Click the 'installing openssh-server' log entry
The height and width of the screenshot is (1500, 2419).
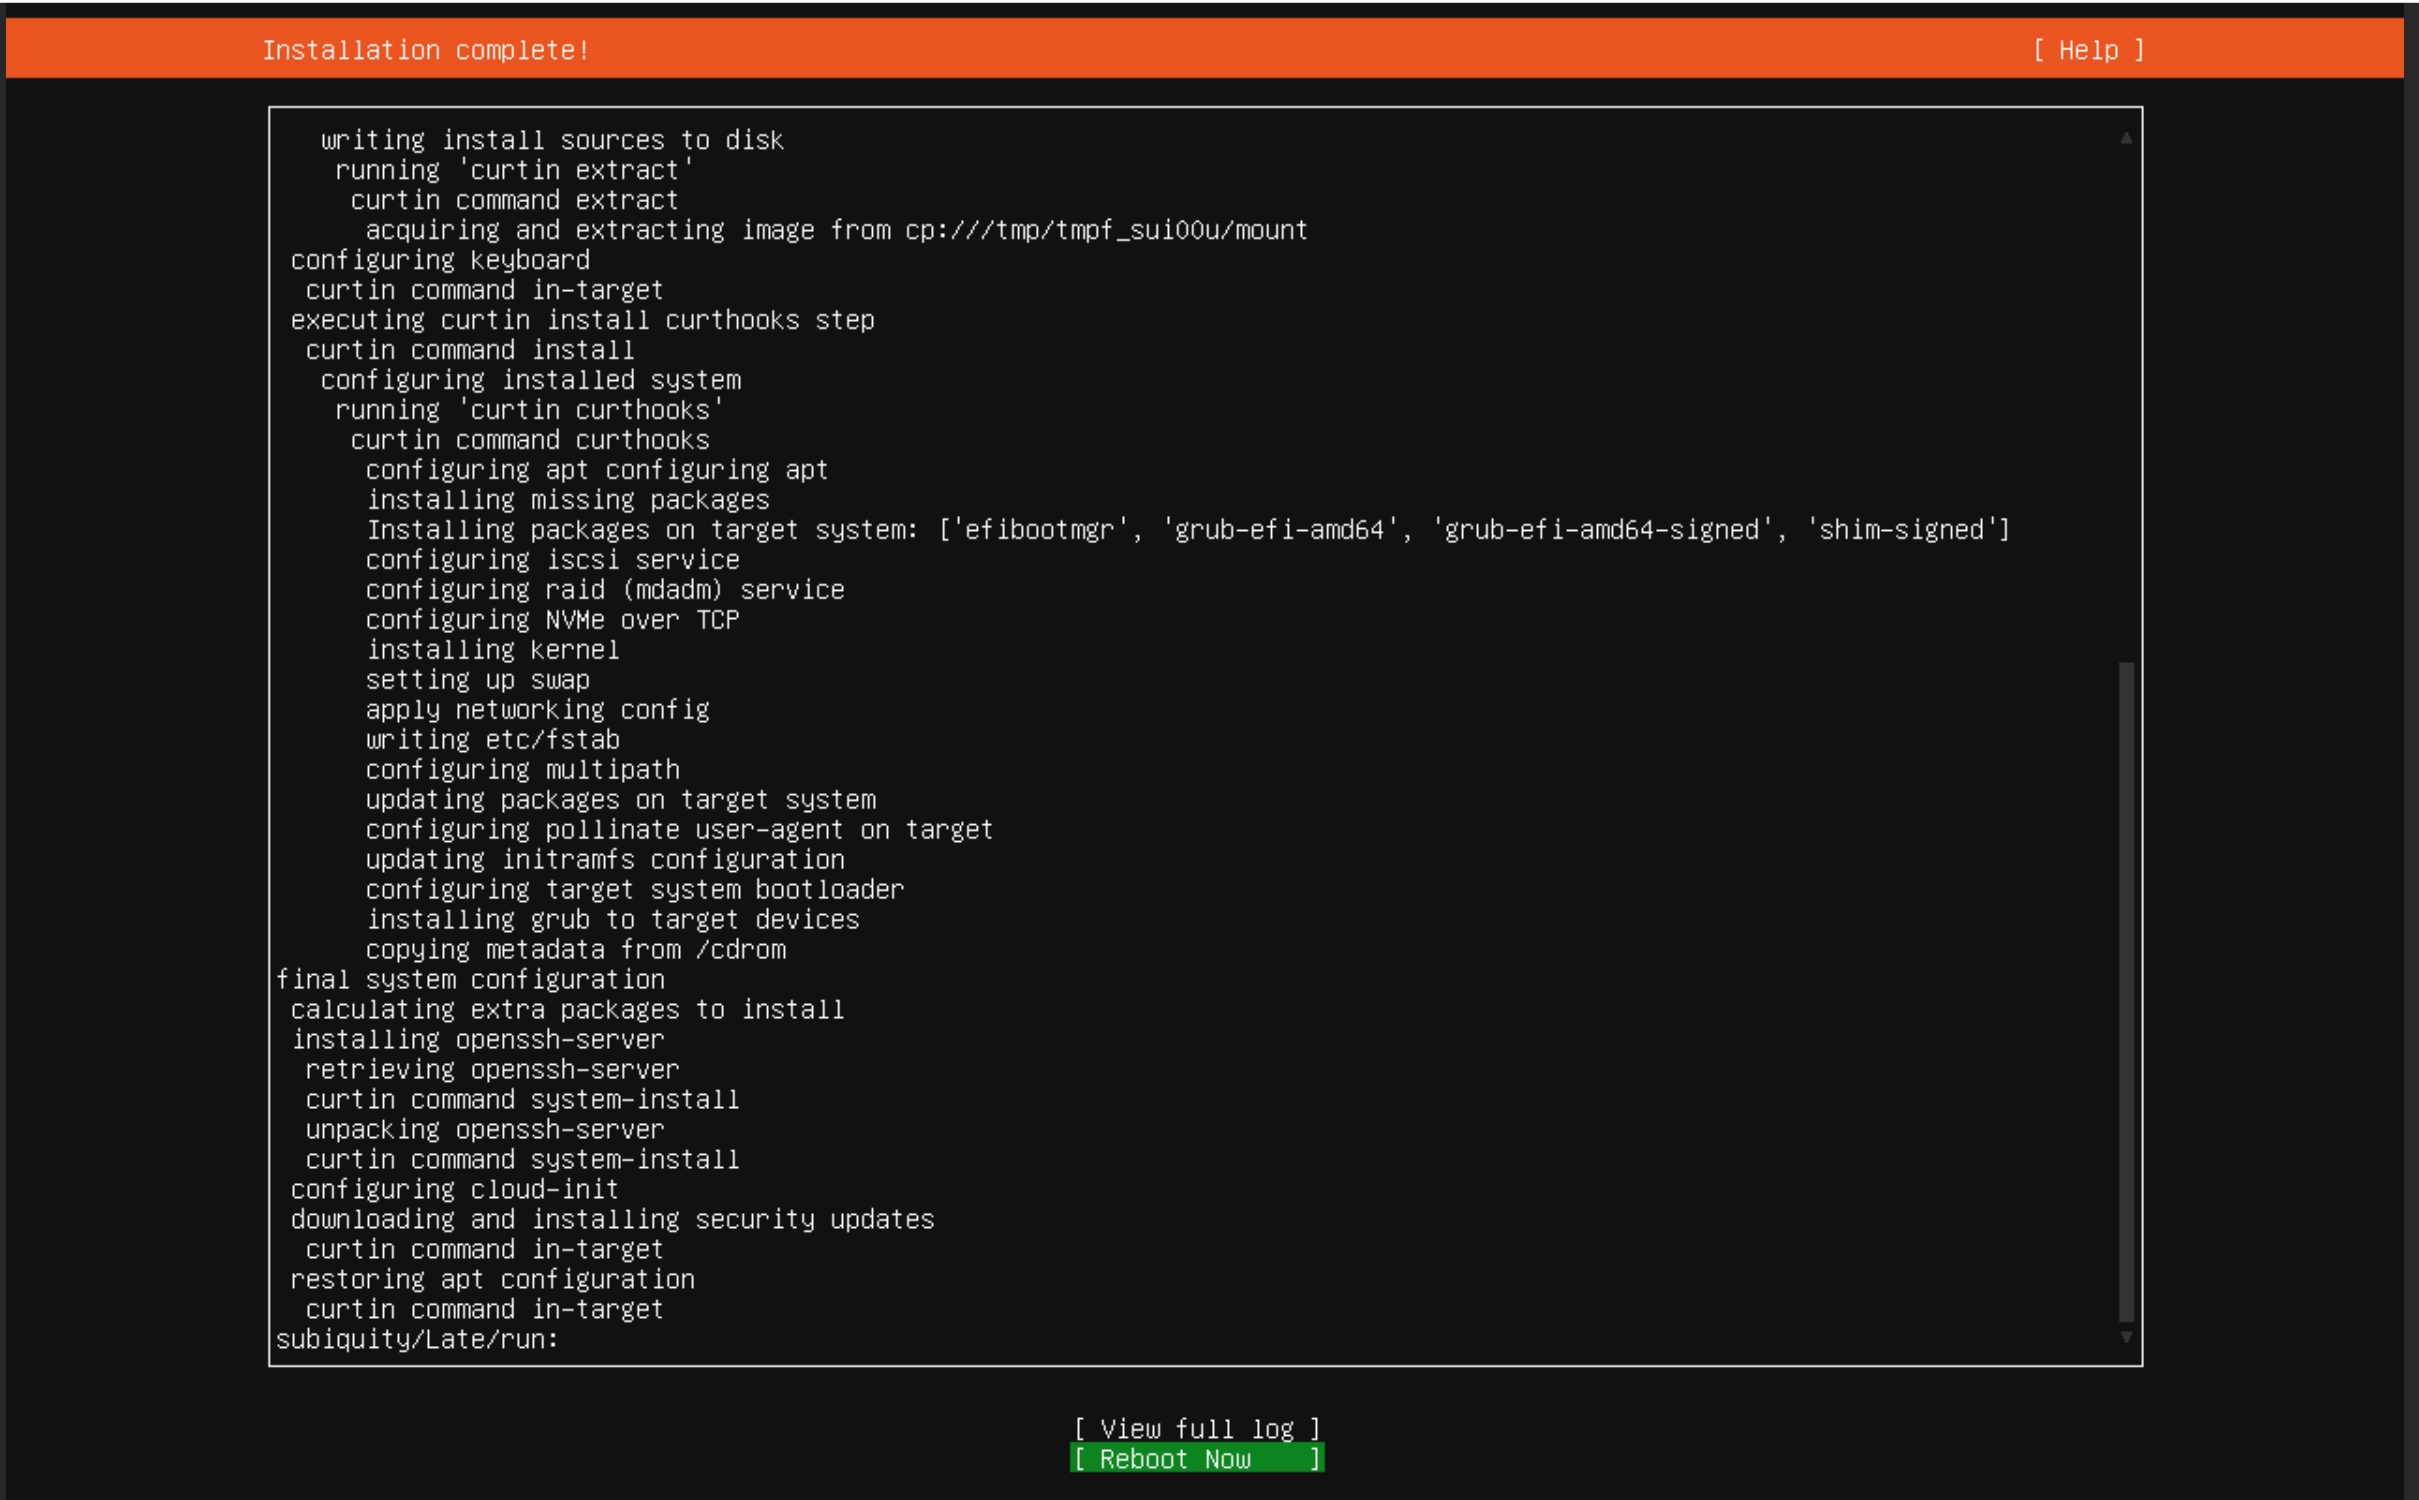(478, 1039)
